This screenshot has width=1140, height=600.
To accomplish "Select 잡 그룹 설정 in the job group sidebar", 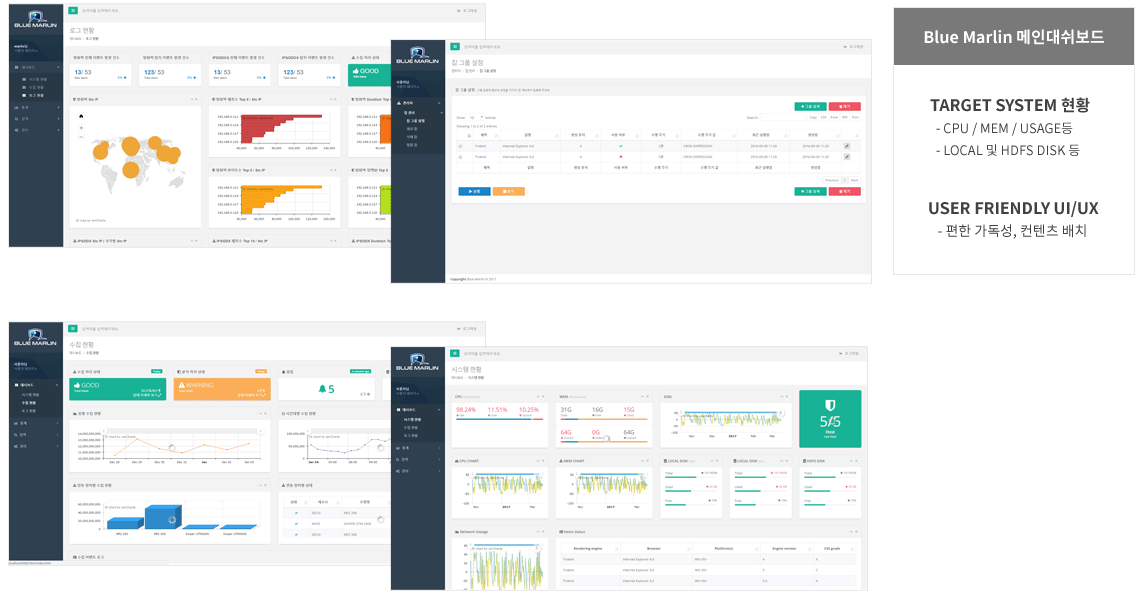I will coord(417,121).
